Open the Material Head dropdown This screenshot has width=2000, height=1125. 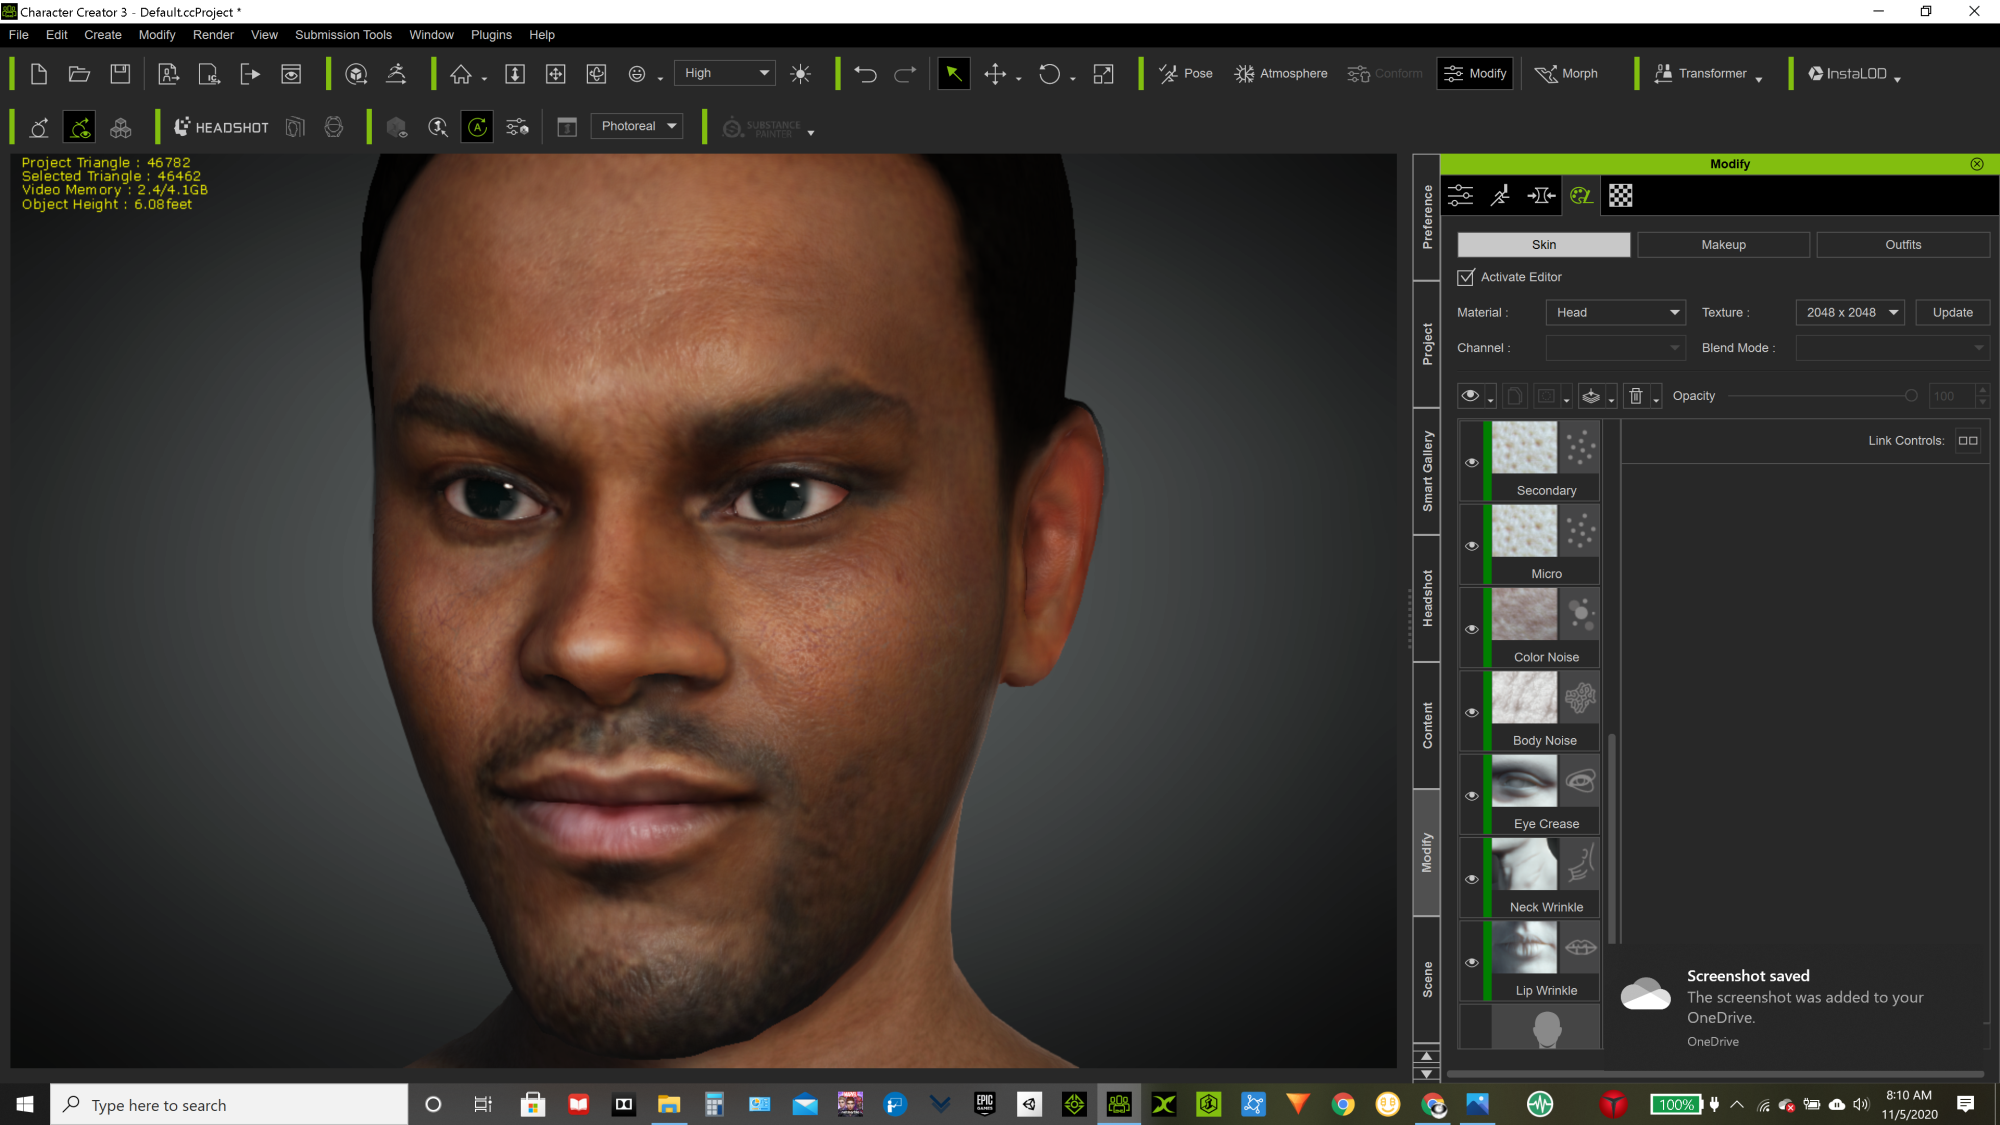click(1615, 313)
